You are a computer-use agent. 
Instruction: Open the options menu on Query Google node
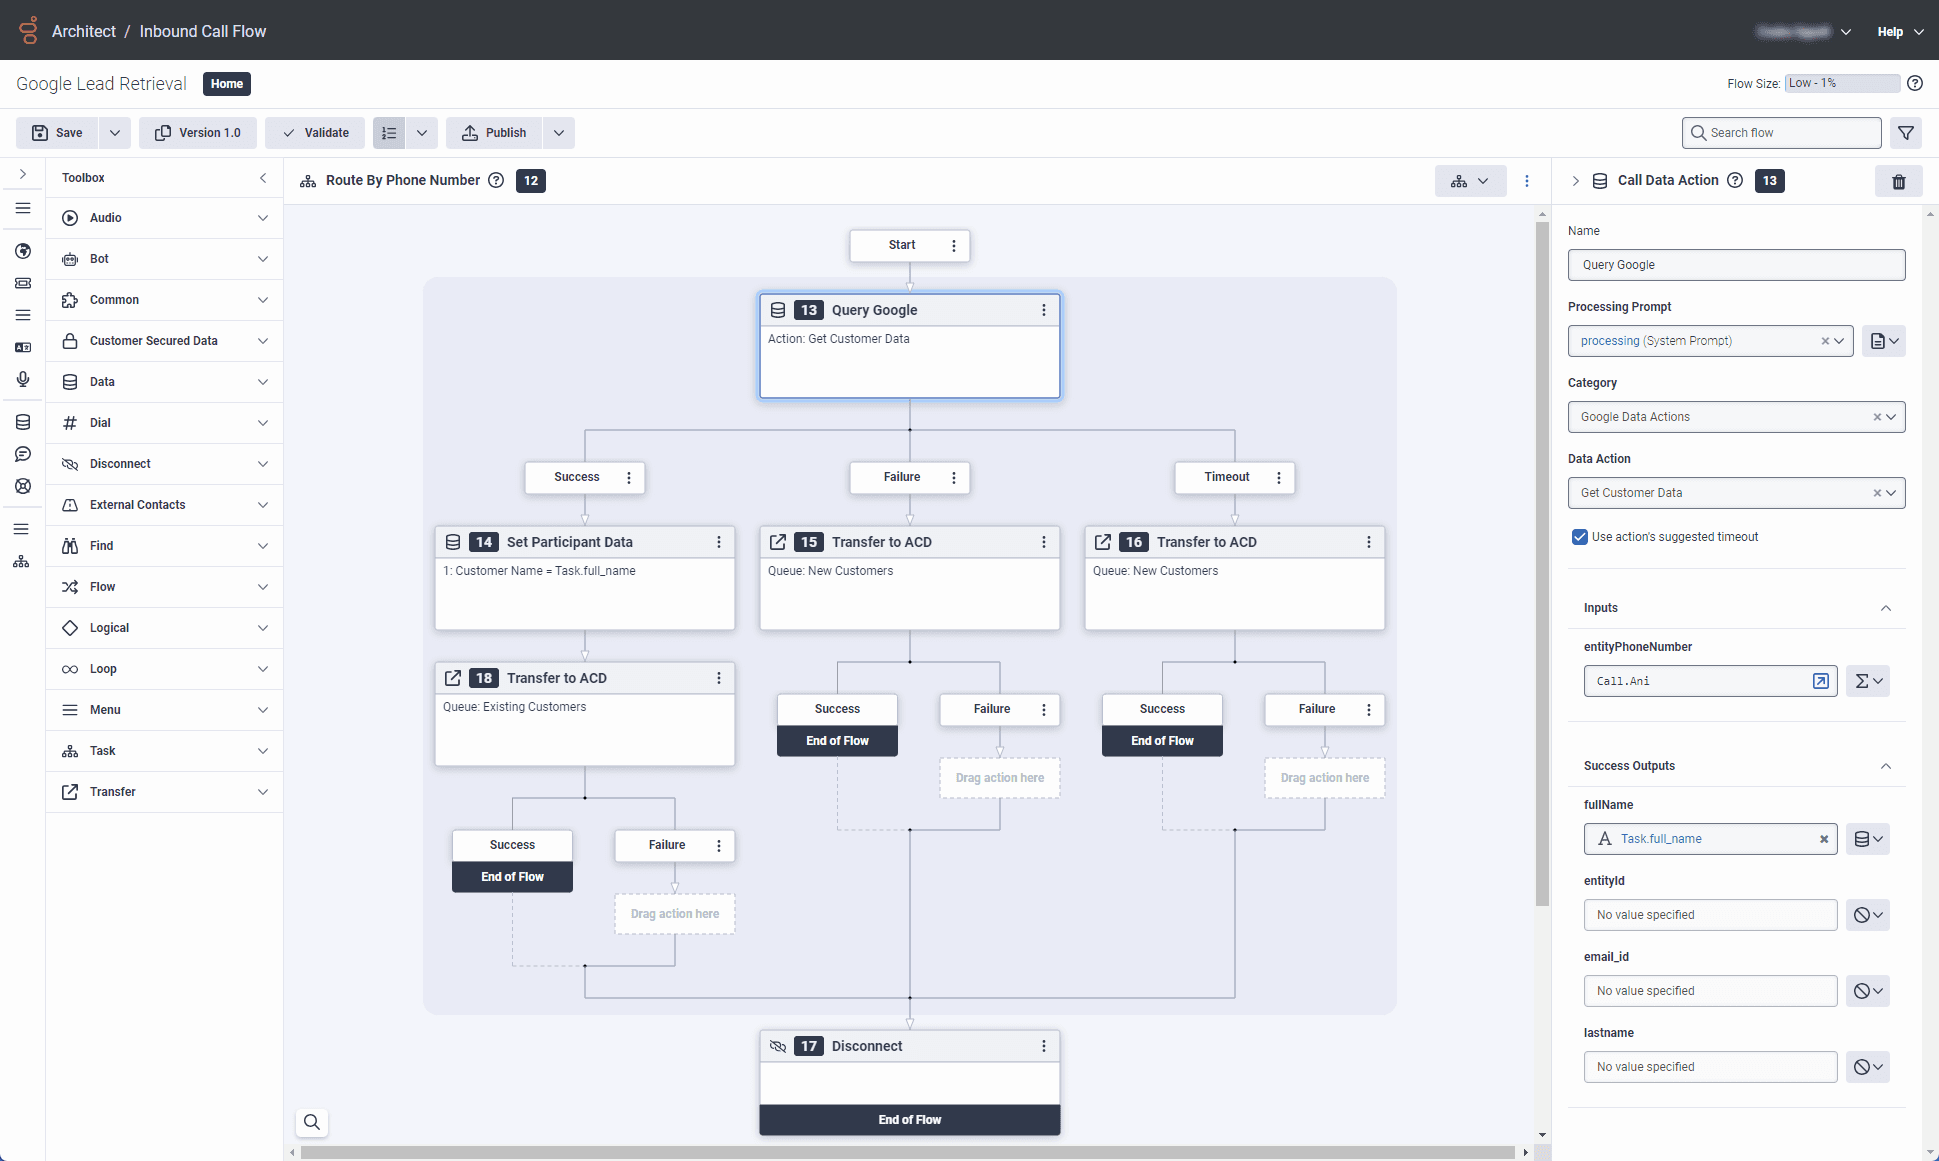[1043, 310]
